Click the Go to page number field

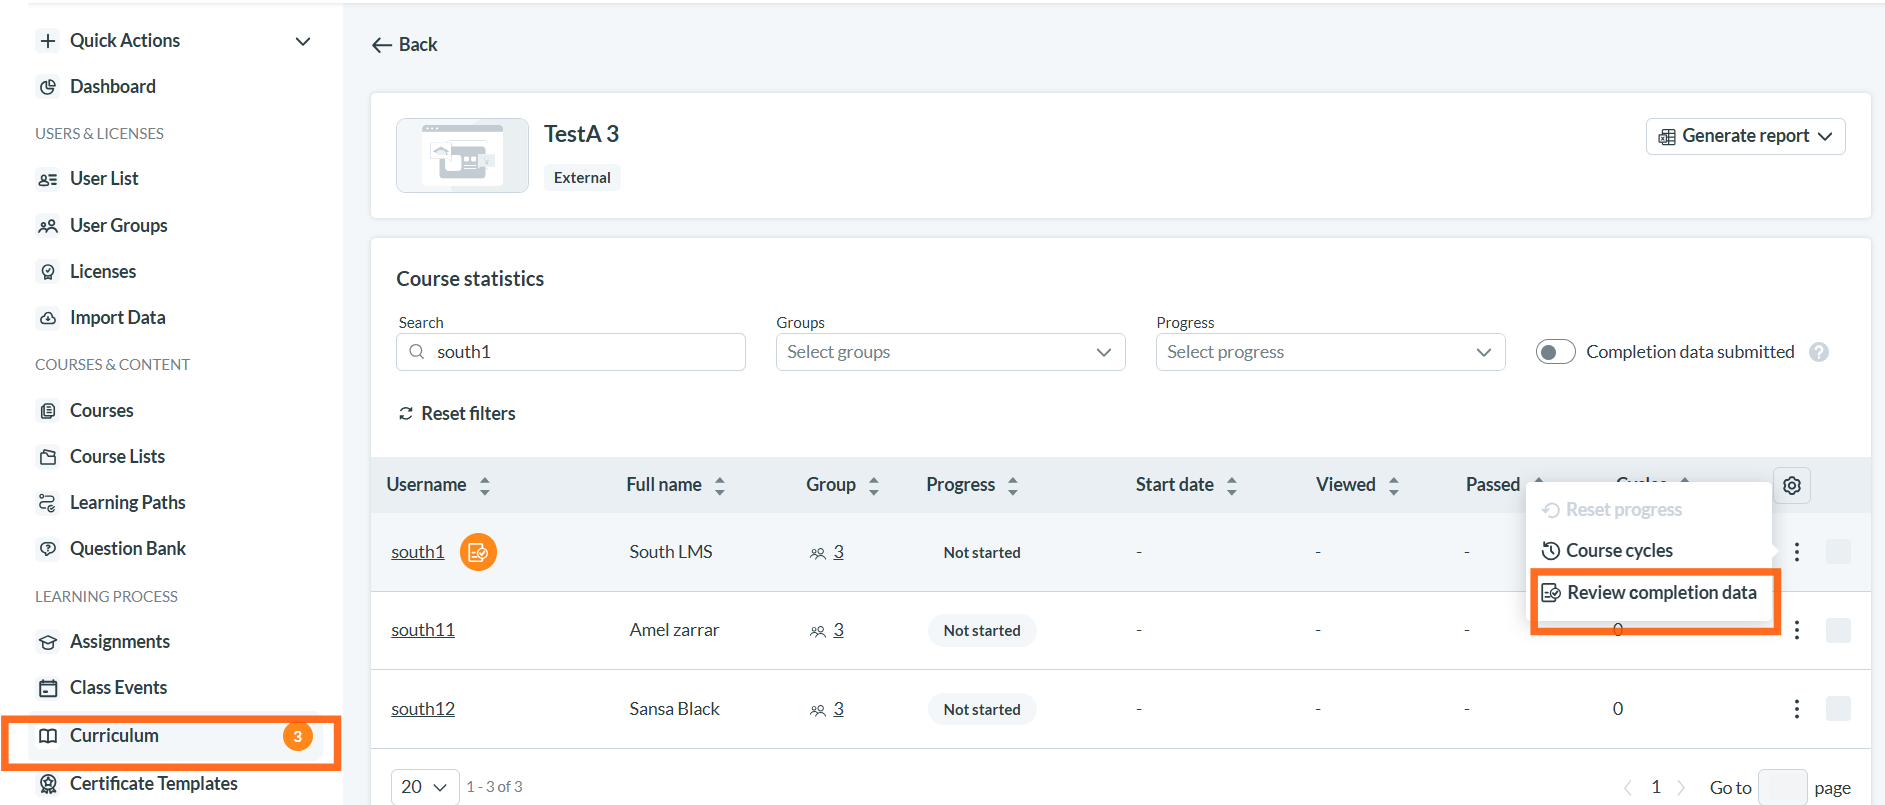(1782, 787)
